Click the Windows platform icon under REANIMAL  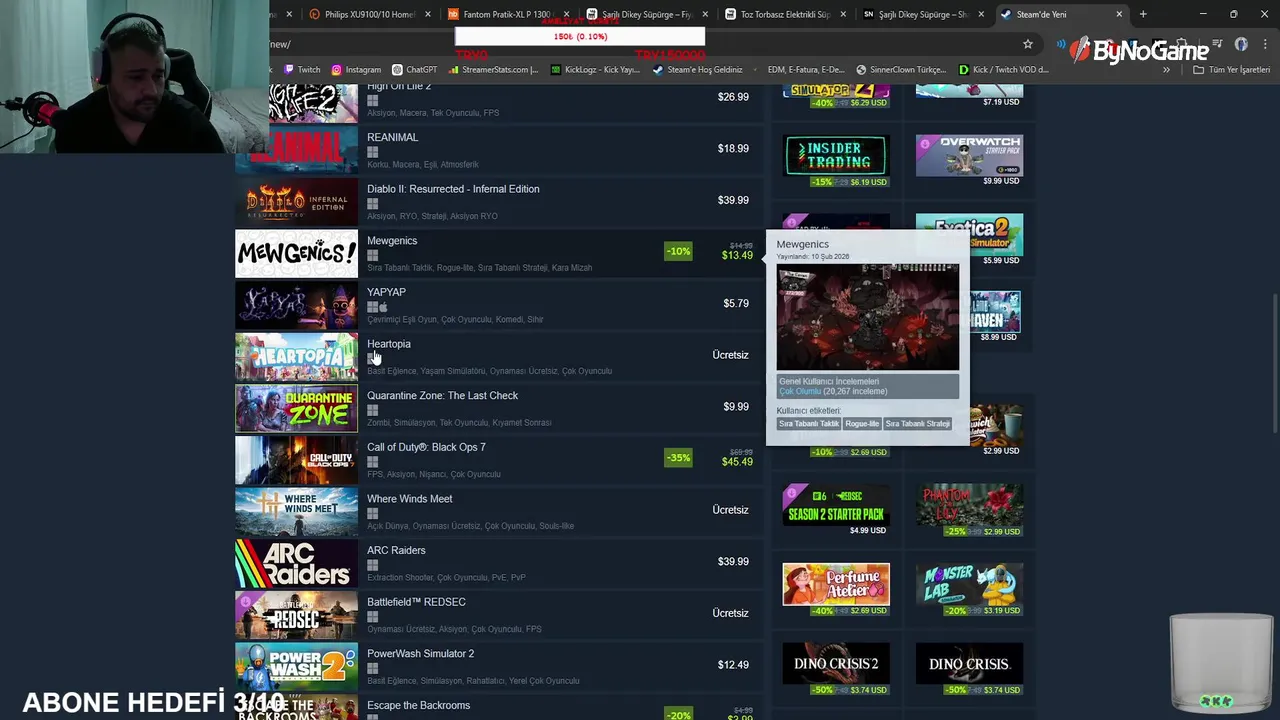tap(372, 152)
